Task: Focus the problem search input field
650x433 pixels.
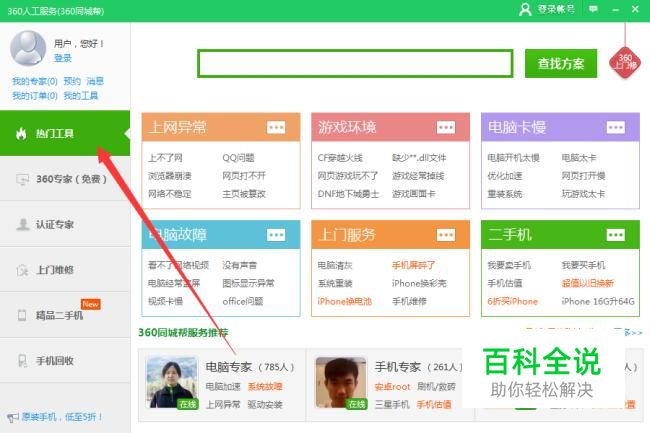Action: tap(355, 63)
